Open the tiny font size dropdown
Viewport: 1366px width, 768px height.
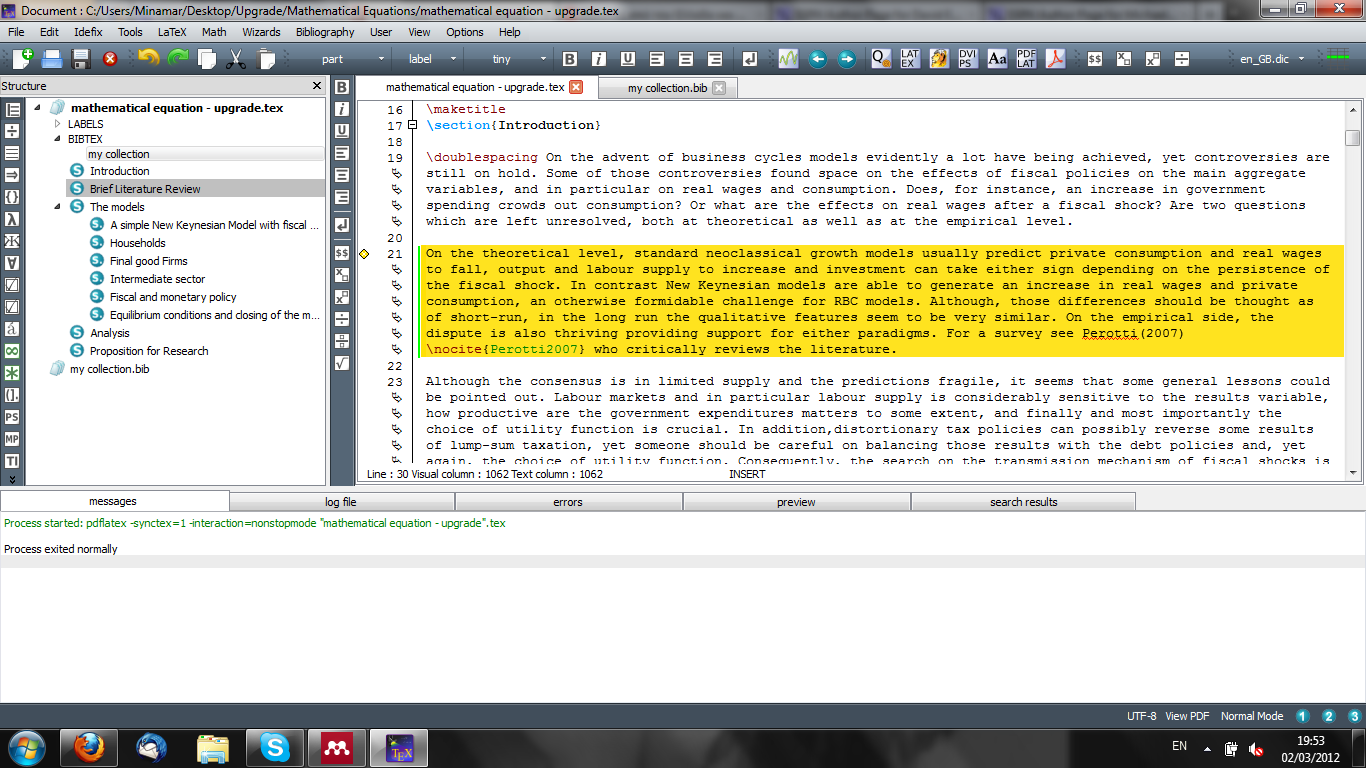click(x=510, y=59)
